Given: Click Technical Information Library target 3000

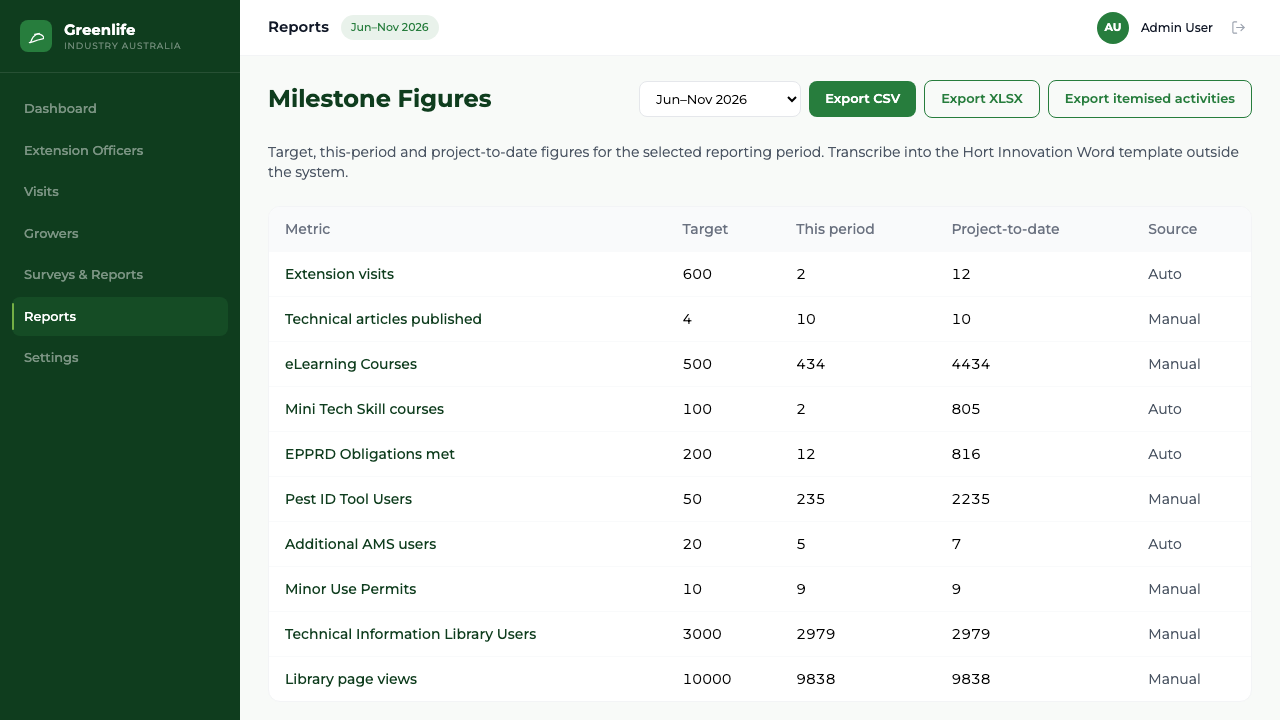Looking at the screenshot, I should pyautogui.click(x=702, y=634).
